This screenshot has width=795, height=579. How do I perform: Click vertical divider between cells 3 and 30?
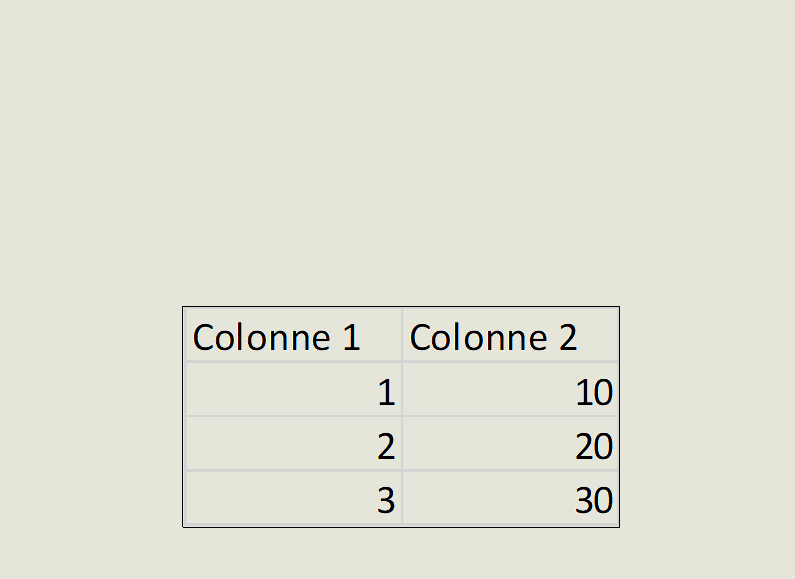tap(402, 499)
